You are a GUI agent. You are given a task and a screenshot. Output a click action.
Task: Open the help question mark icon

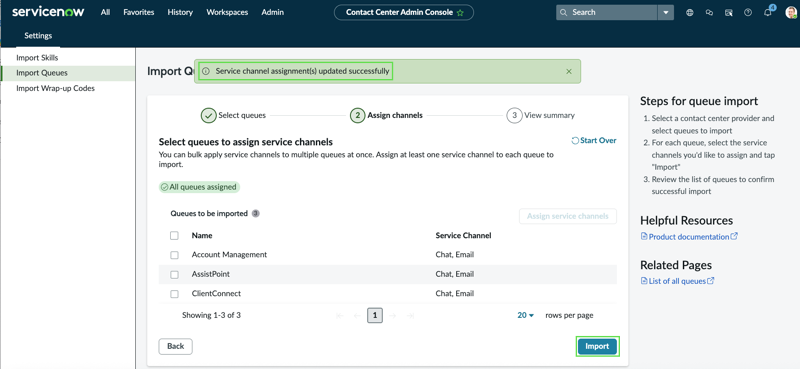[748, 13]
